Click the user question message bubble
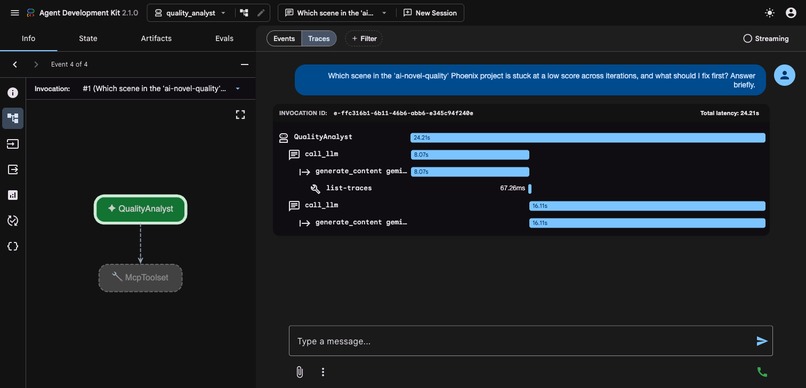 530,80
